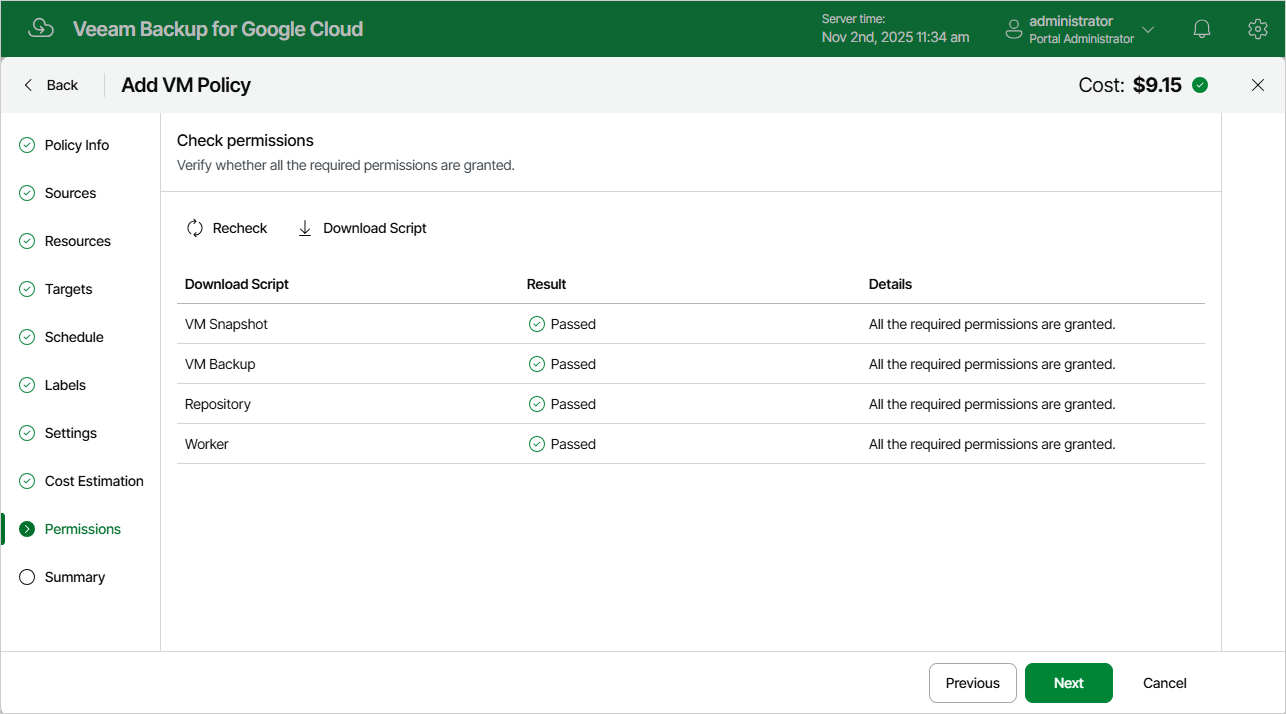Click the administrator user avatar icon
This screenshot has height=714, width=1286.
pyautogui.click(x=1014, y=29)
